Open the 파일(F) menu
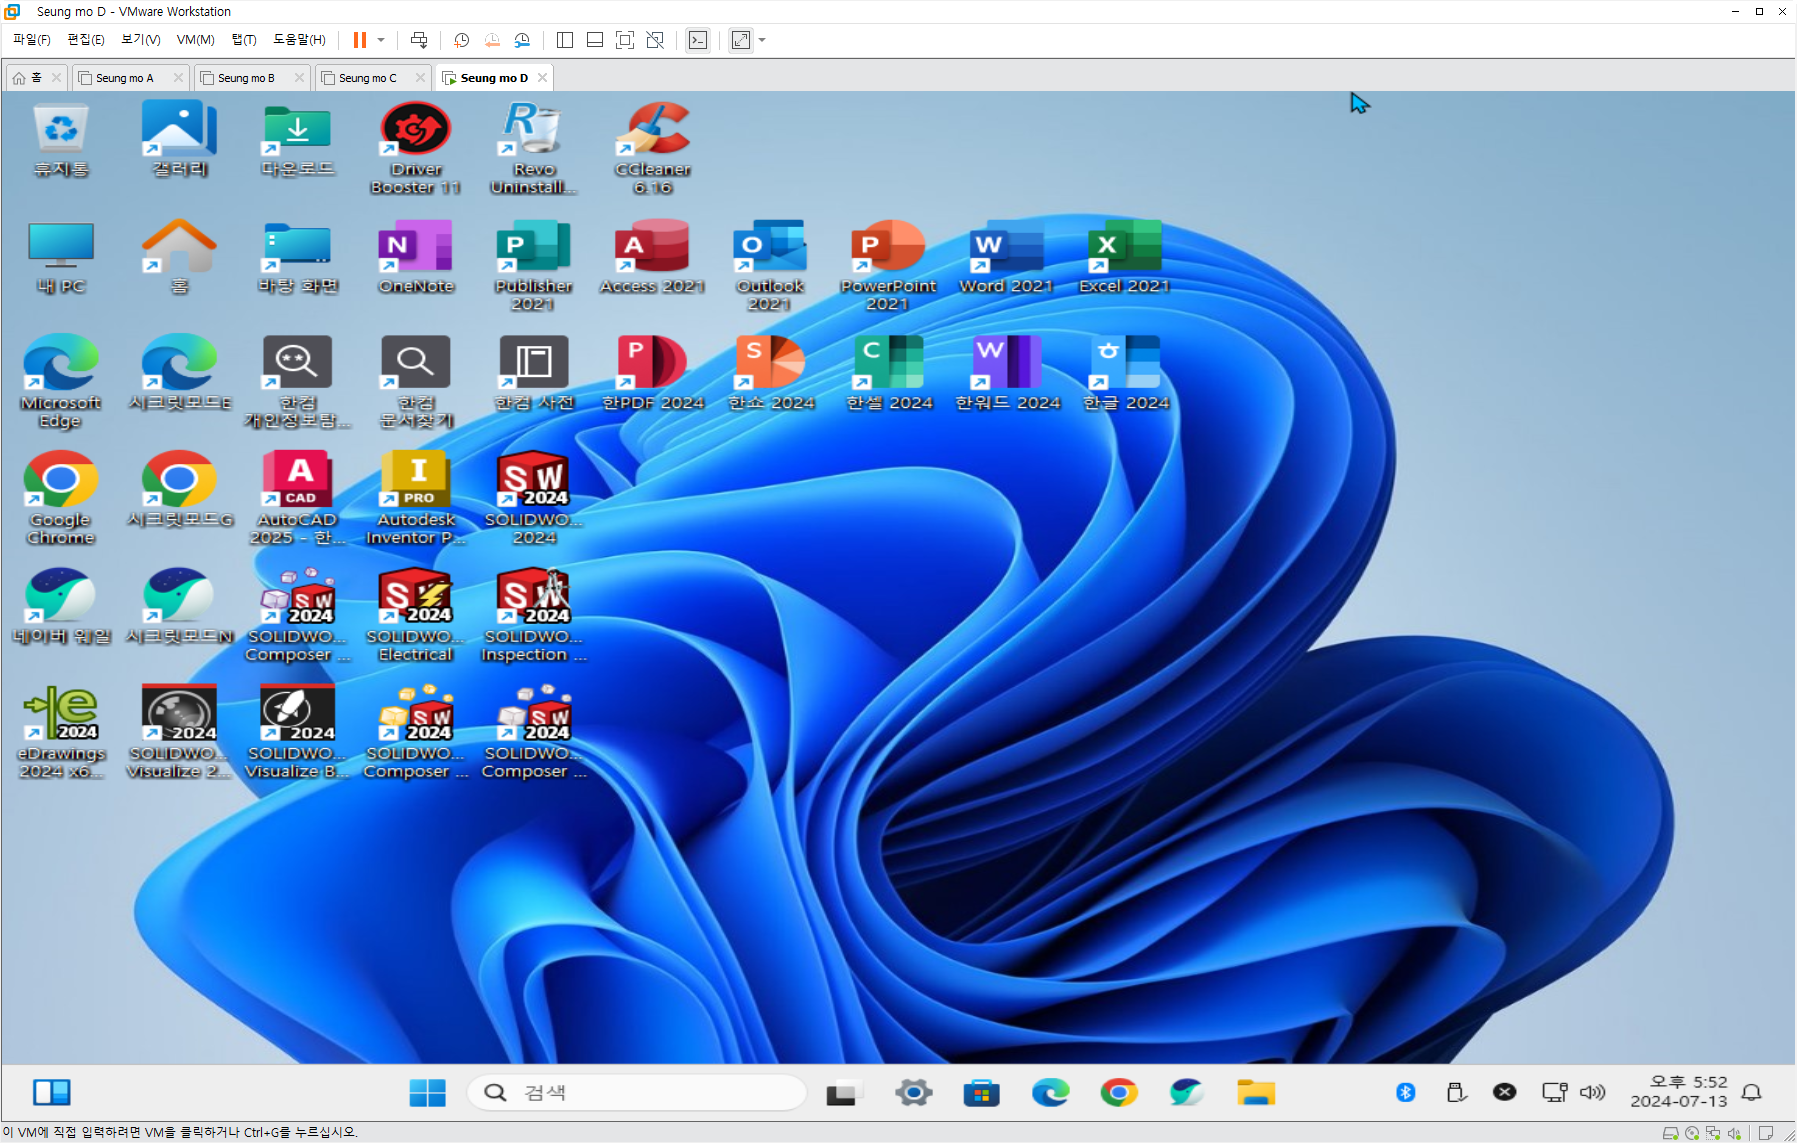Viewport: 1797px width, 1143px height. (32, 39)
